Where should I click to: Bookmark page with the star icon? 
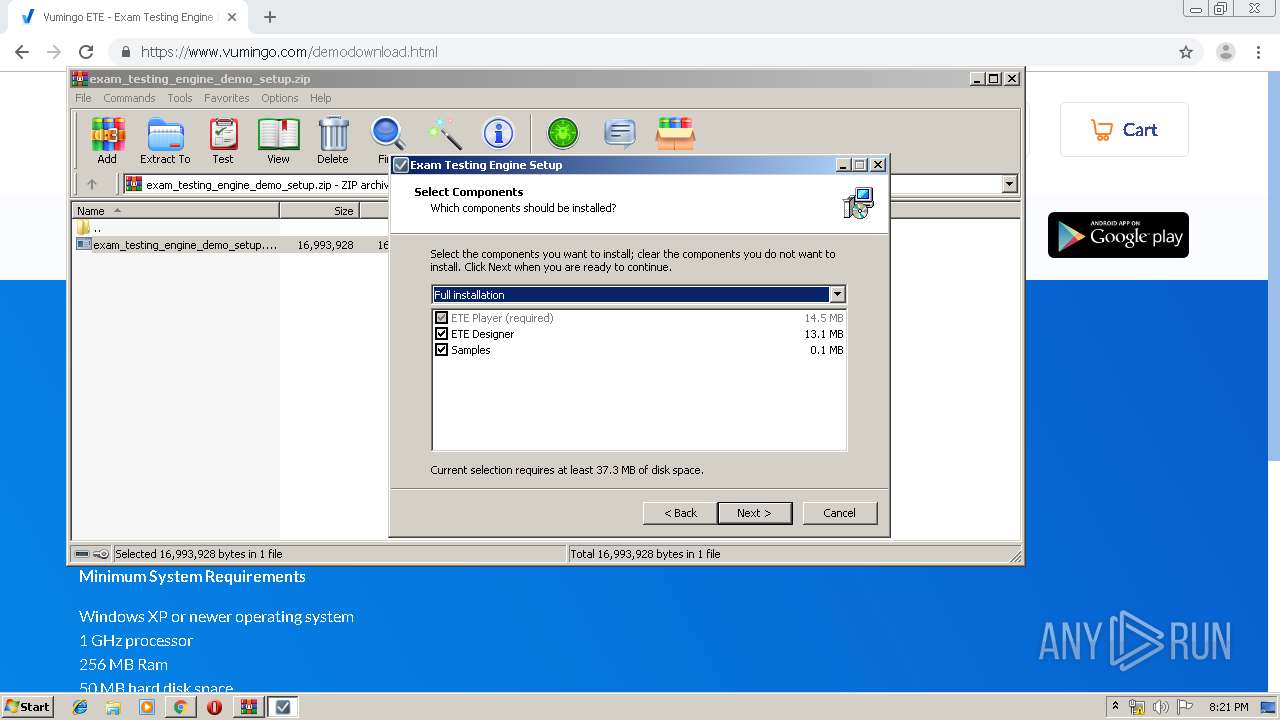click(1186, 52)
